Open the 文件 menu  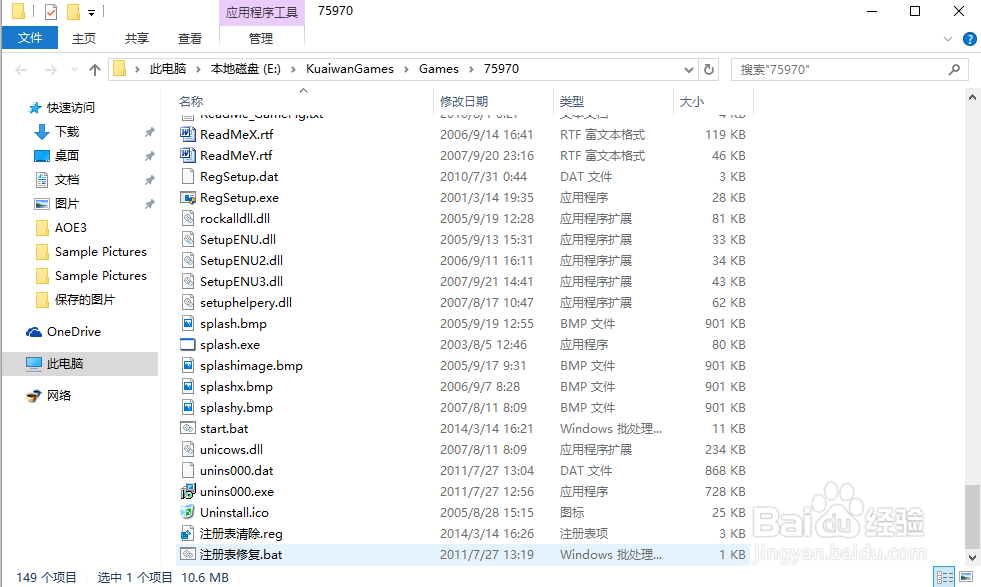[x=29, y=37]
